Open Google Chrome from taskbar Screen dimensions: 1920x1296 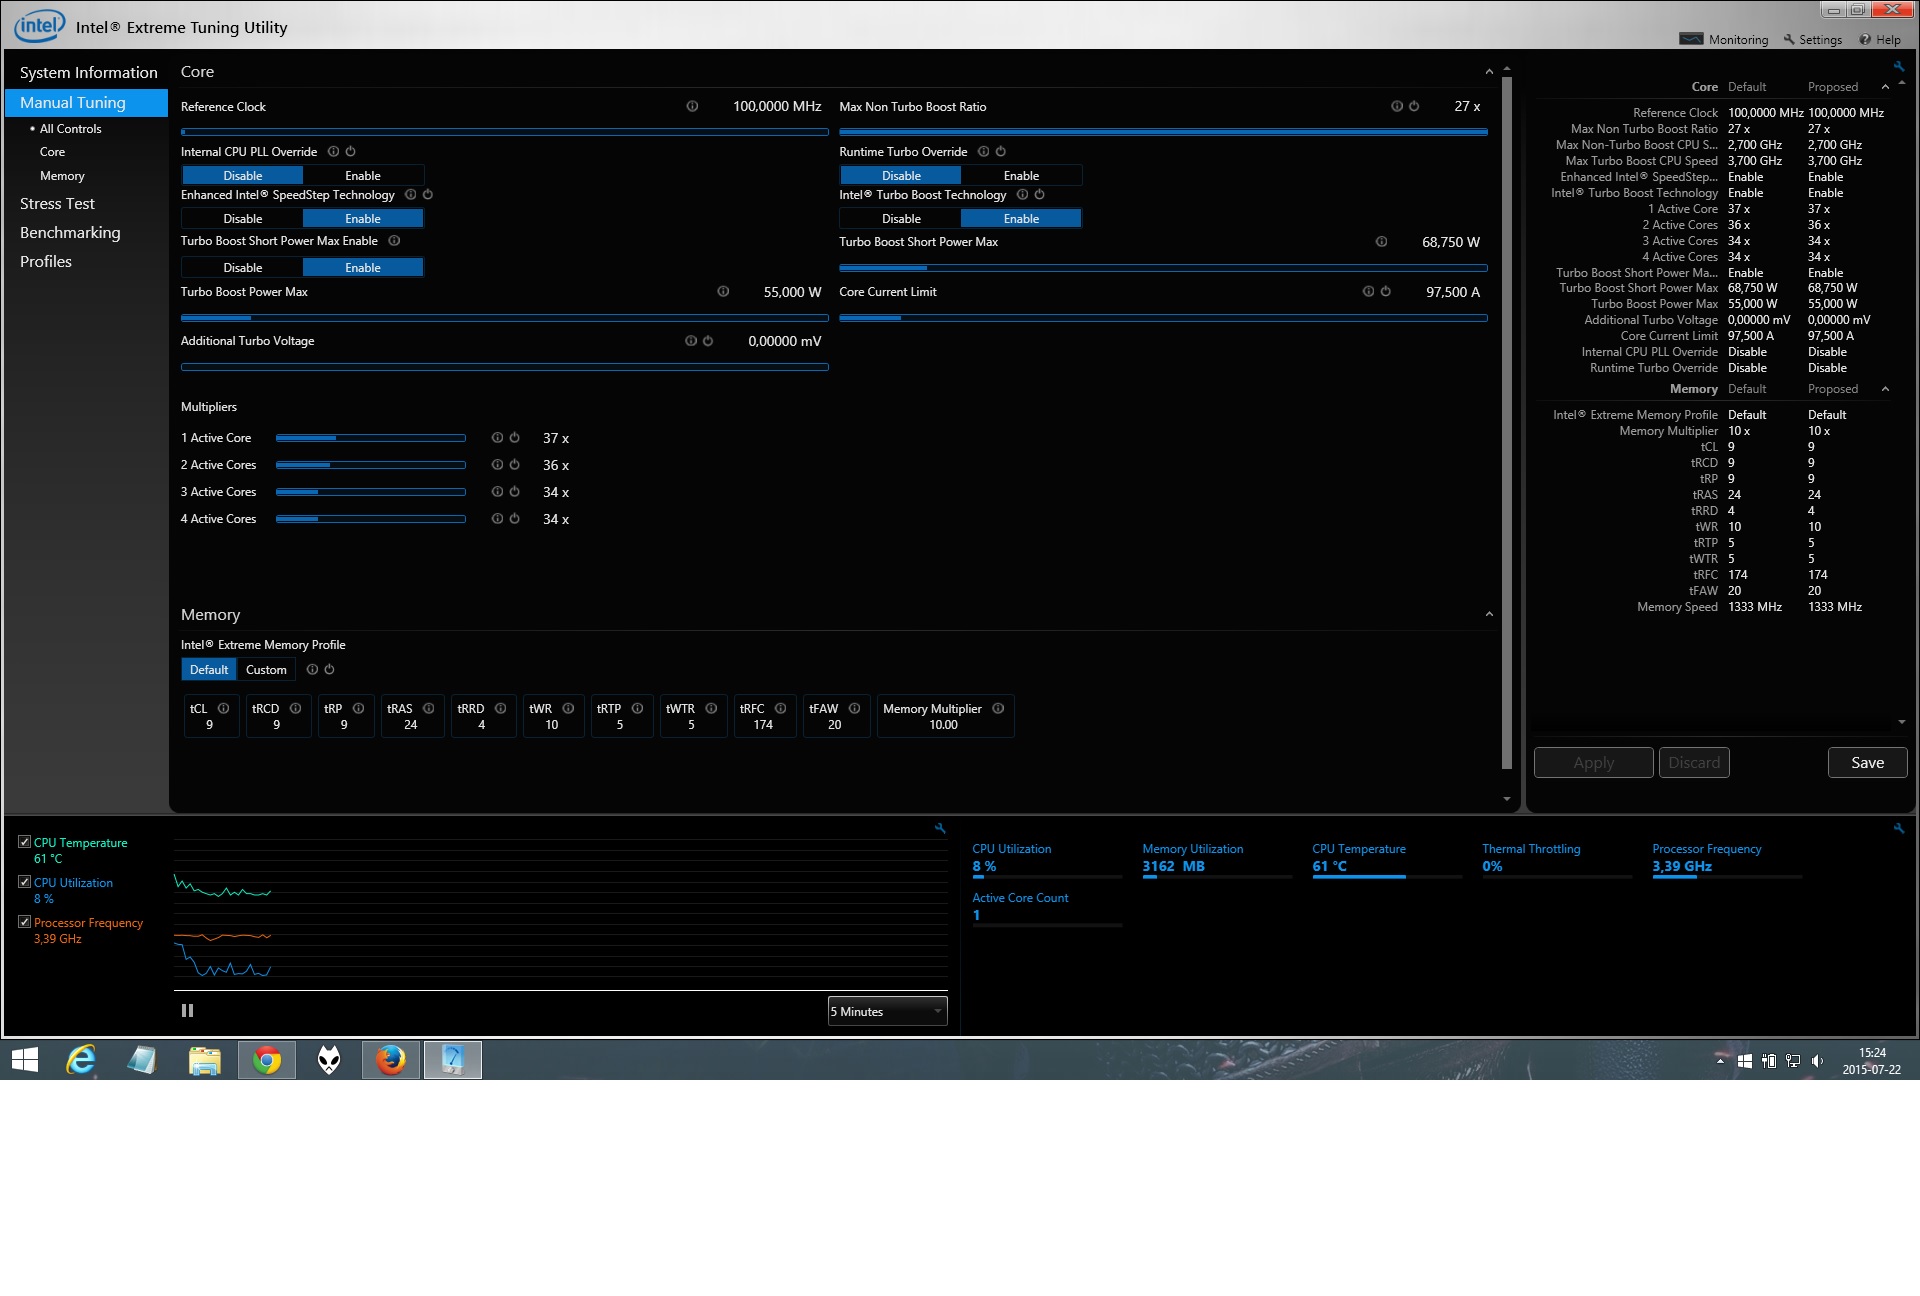pyautogui.click(x=267, y=1060)
